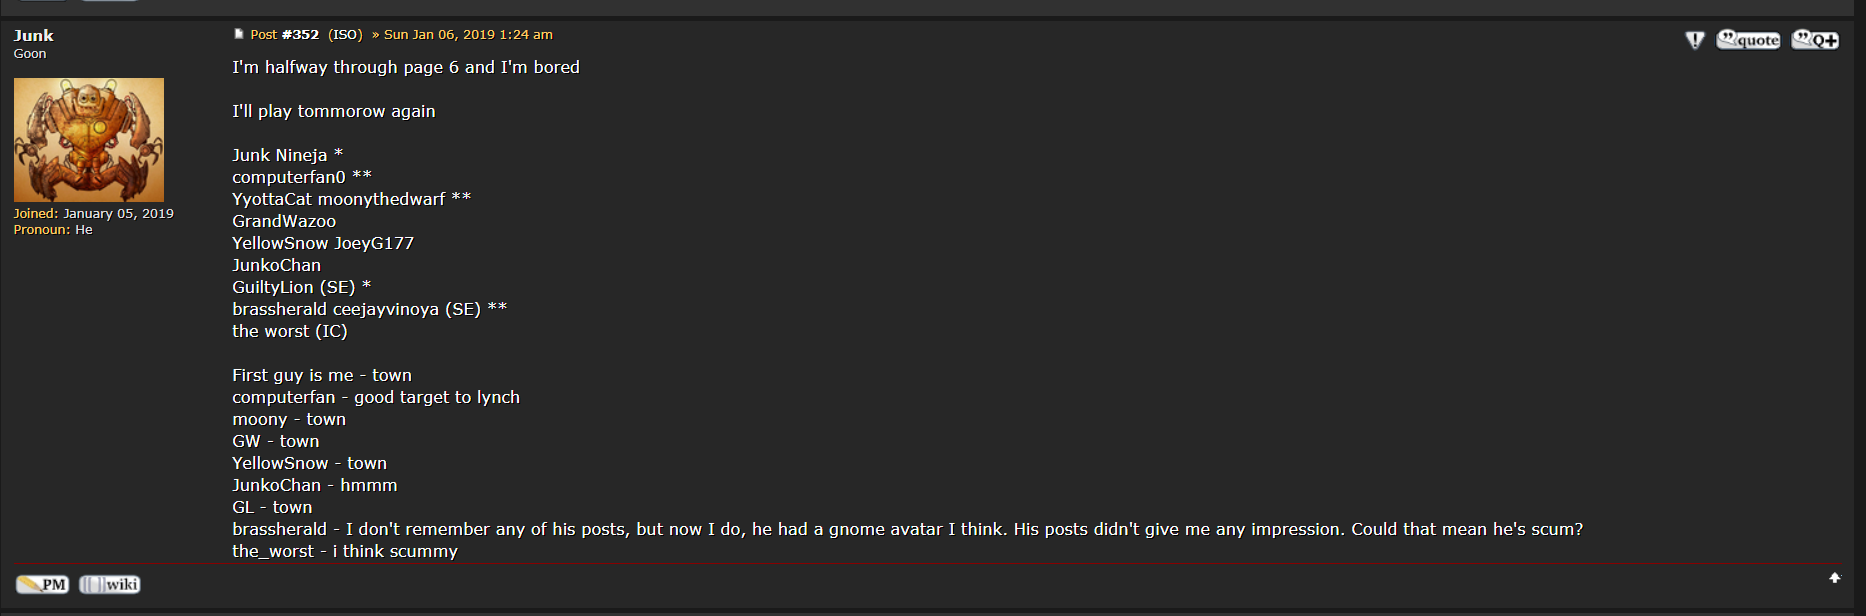This screenshot has width=1866, height=616.
Task: Open Junk's wiki page button
Action: [x=110, y=584]
